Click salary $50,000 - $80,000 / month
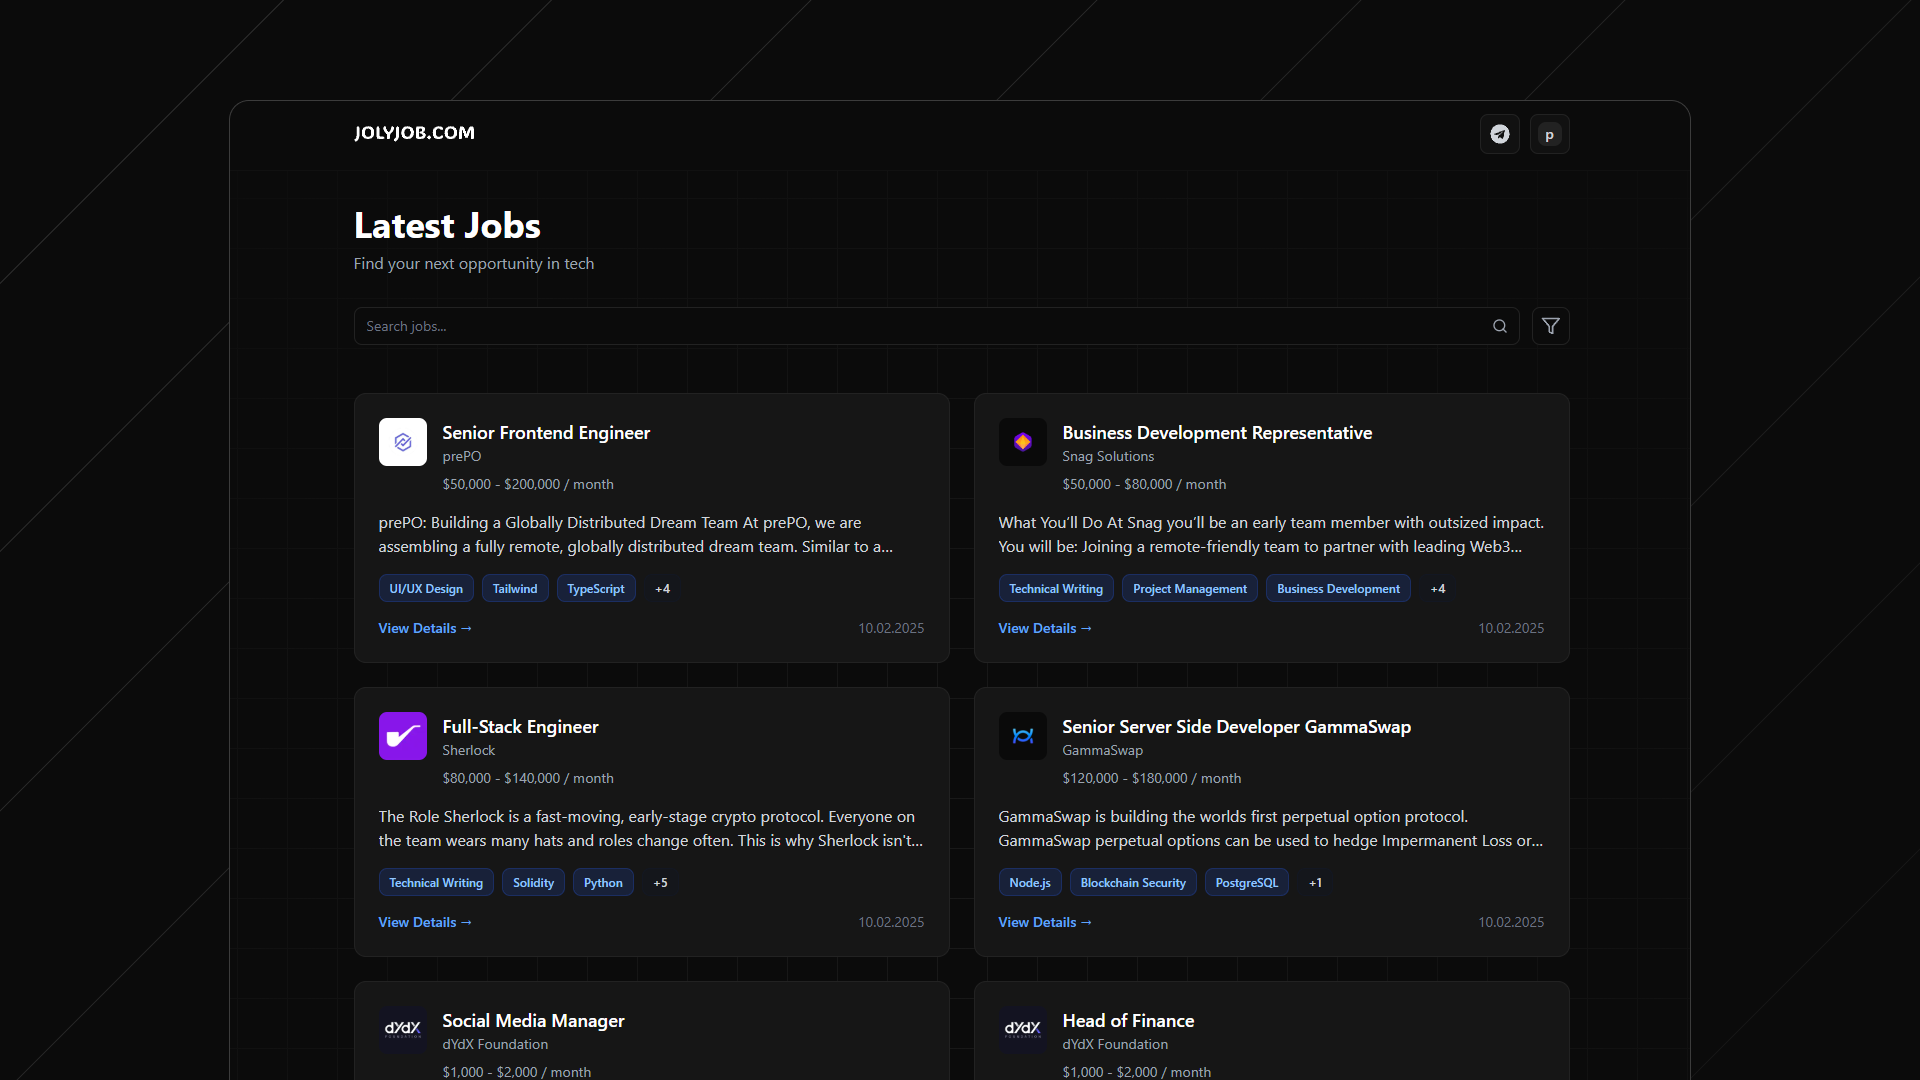 pyautogui.click(x=1144, y=484)
